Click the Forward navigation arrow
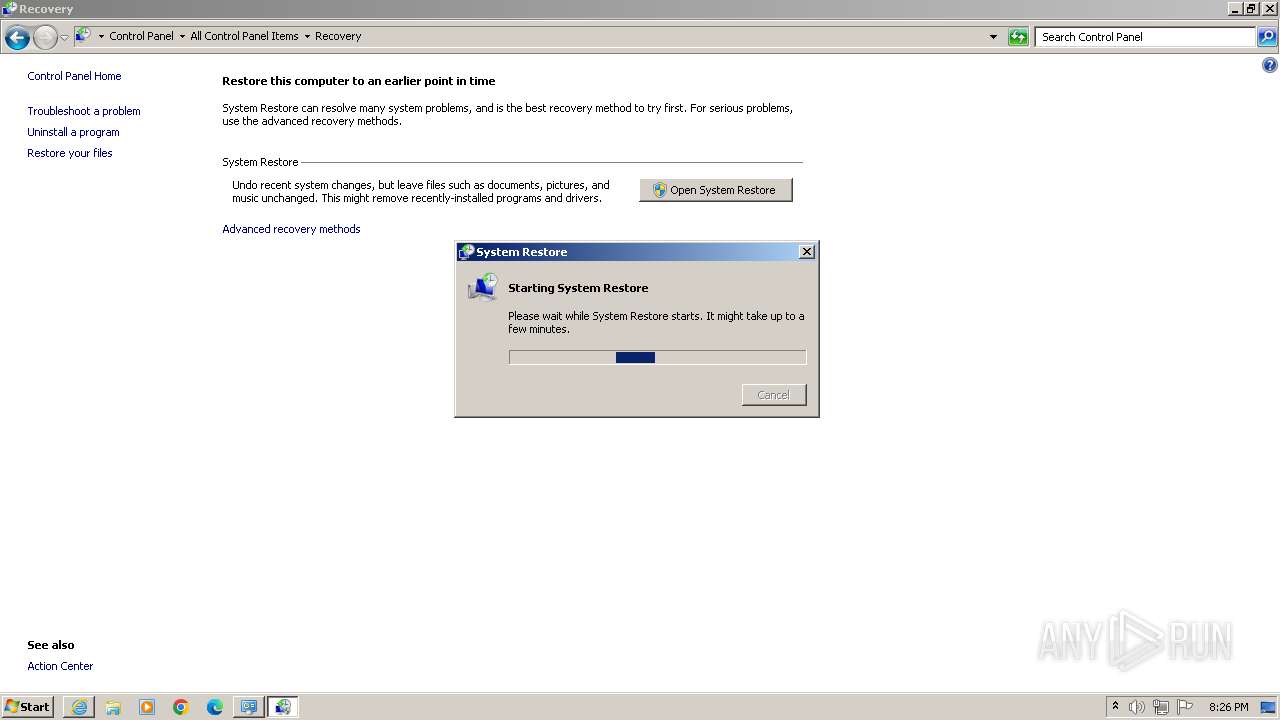The image size is (1280, 720). point(45,37)
